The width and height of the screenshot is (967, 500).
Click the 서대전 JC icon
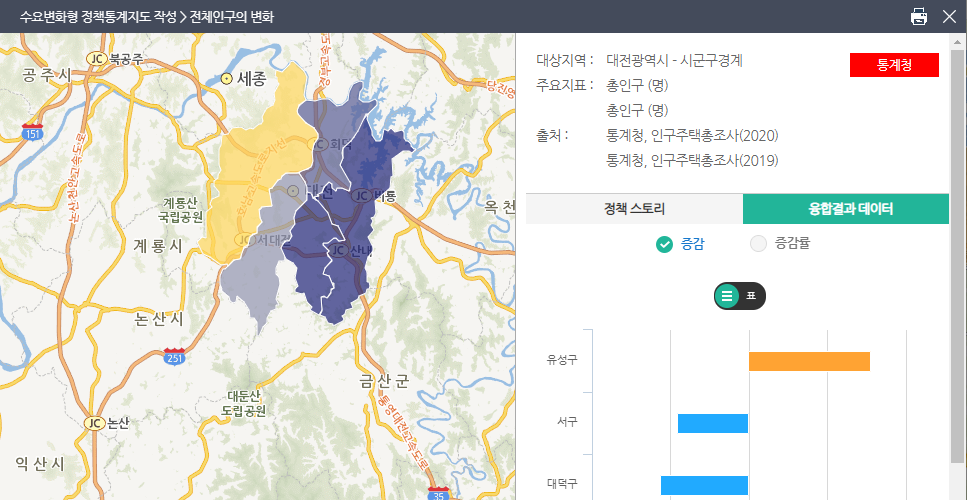245,239
